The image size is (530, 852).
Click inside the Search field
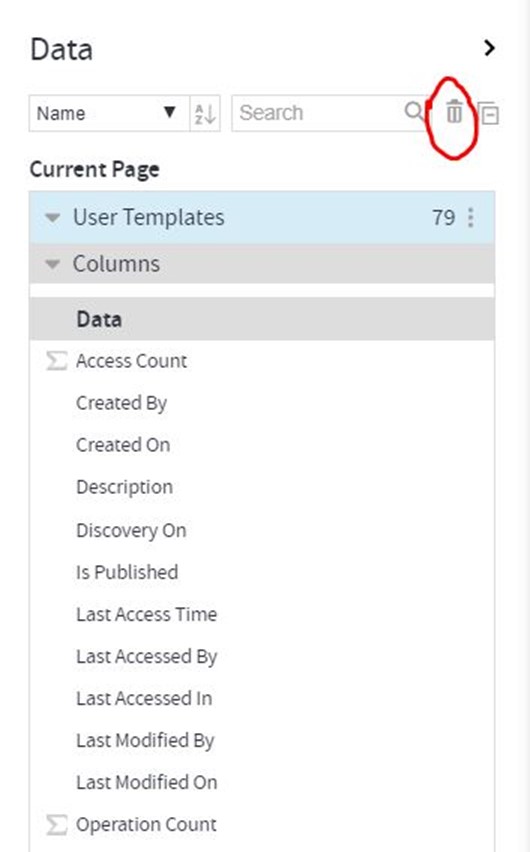click(x=321, y=113)
